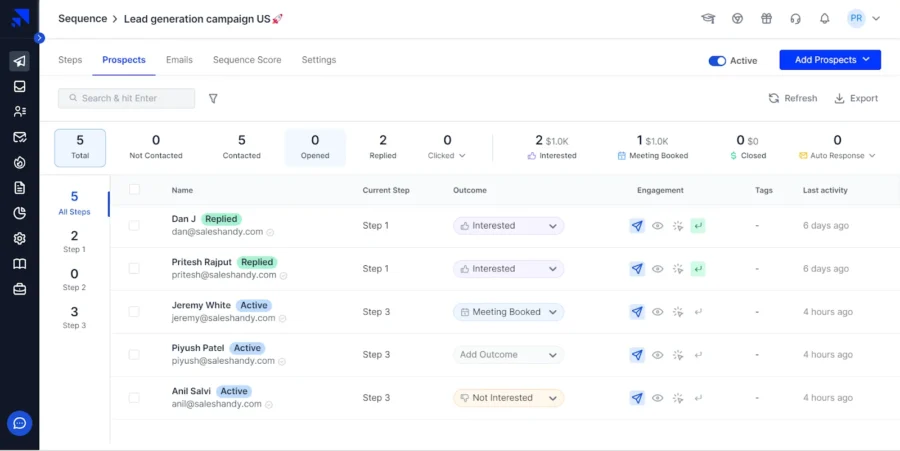Click click-tracking icon in Pritesh Rajput row

[678, 269]
